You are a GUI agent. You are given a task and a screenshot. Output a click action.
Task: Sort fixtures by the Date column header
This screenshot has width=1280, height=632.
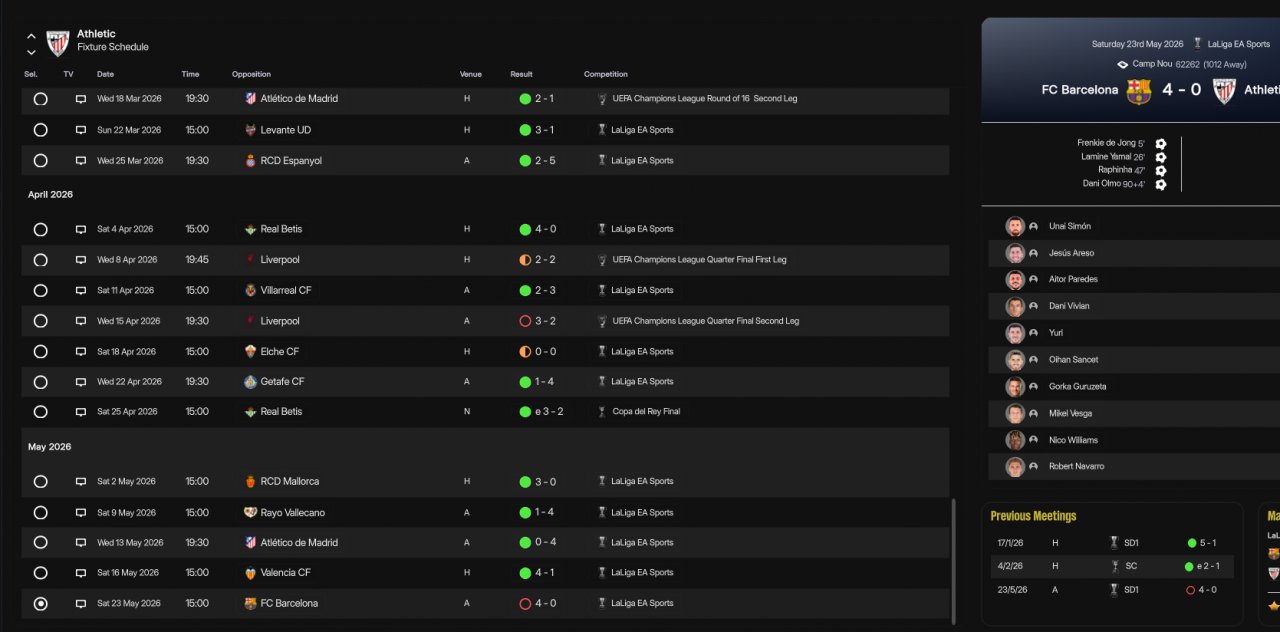[x=105, y=74]
